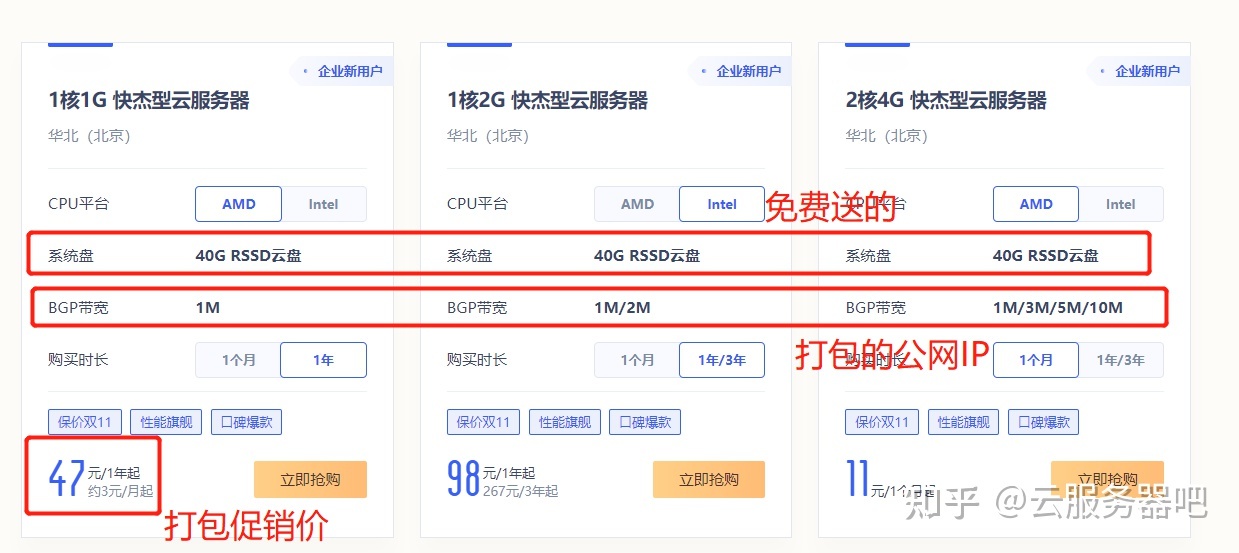Select AMD platform on 1核1G card
The image size is (1239, 553).
[238, 204]
